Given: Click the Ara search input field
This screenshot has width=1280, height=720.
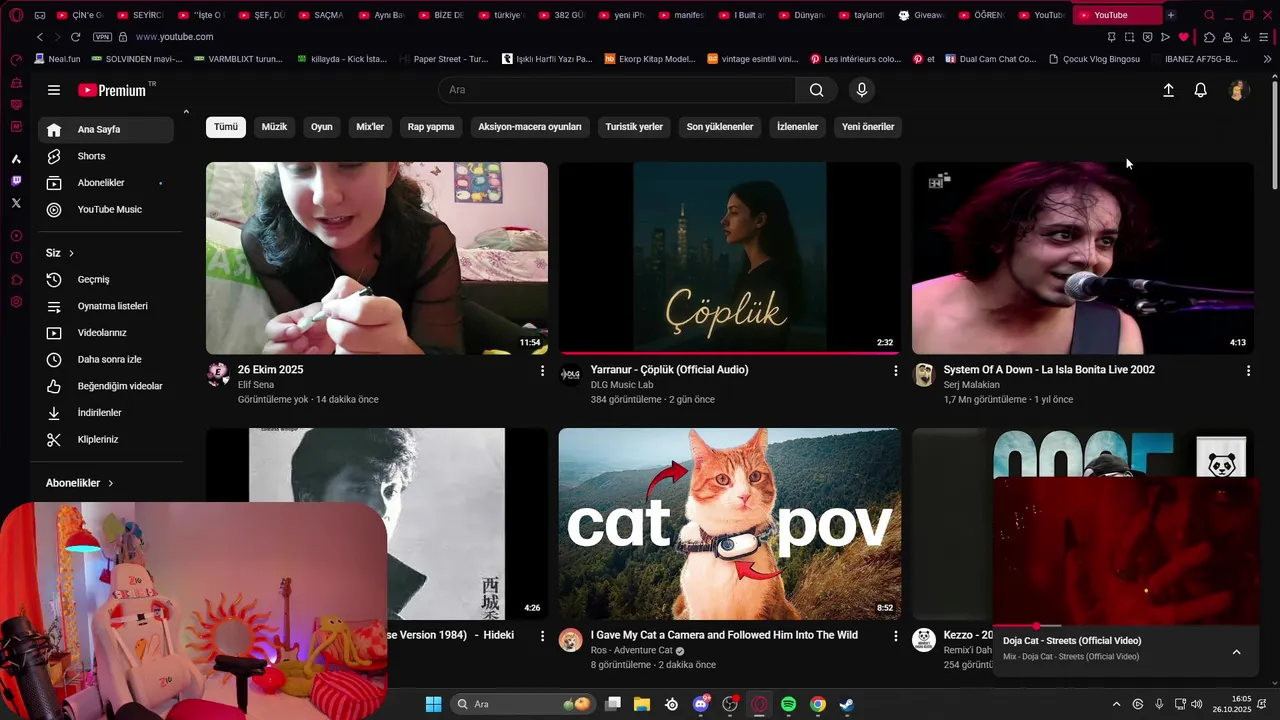Looking at the screenshot, I should (x=617, y=90).
